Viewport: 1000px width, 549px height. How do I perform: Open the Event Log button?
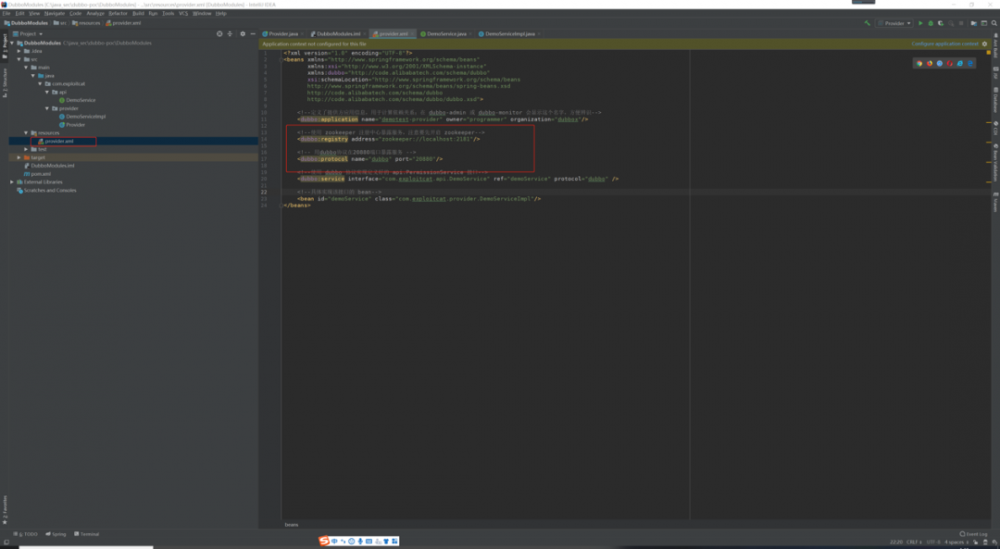point(973,534)
